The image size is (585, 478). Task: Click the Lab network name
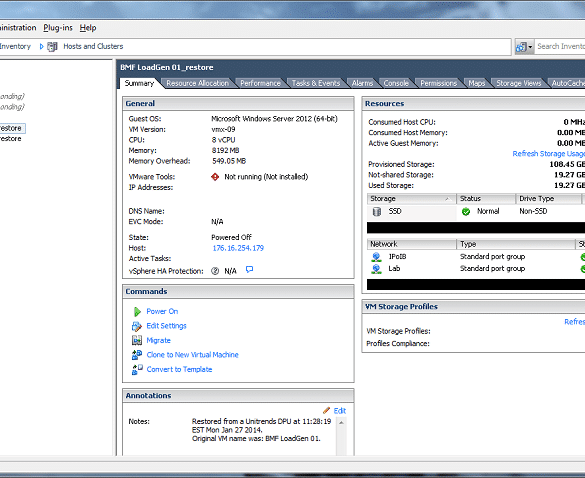tap(394, 268)
